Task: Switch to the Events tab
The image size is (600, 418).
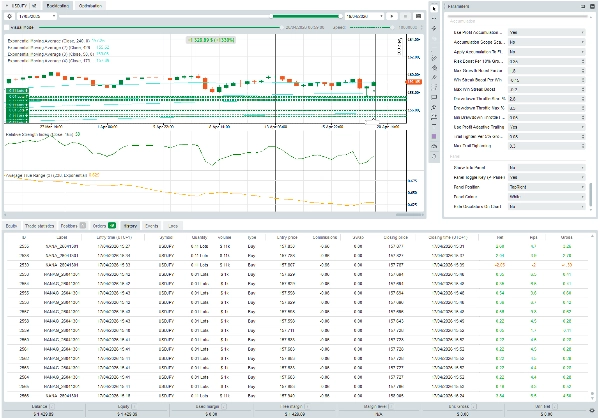Action: [x=153, y=227]
